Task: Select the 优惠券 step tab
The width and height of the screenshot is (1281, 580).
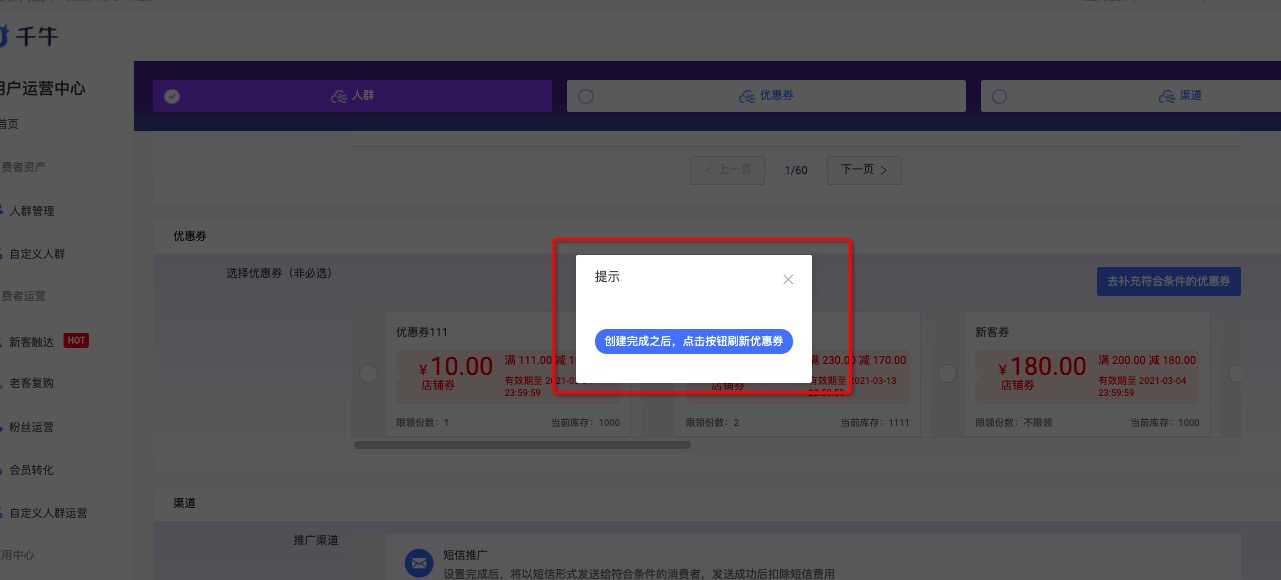Action: 766,96
